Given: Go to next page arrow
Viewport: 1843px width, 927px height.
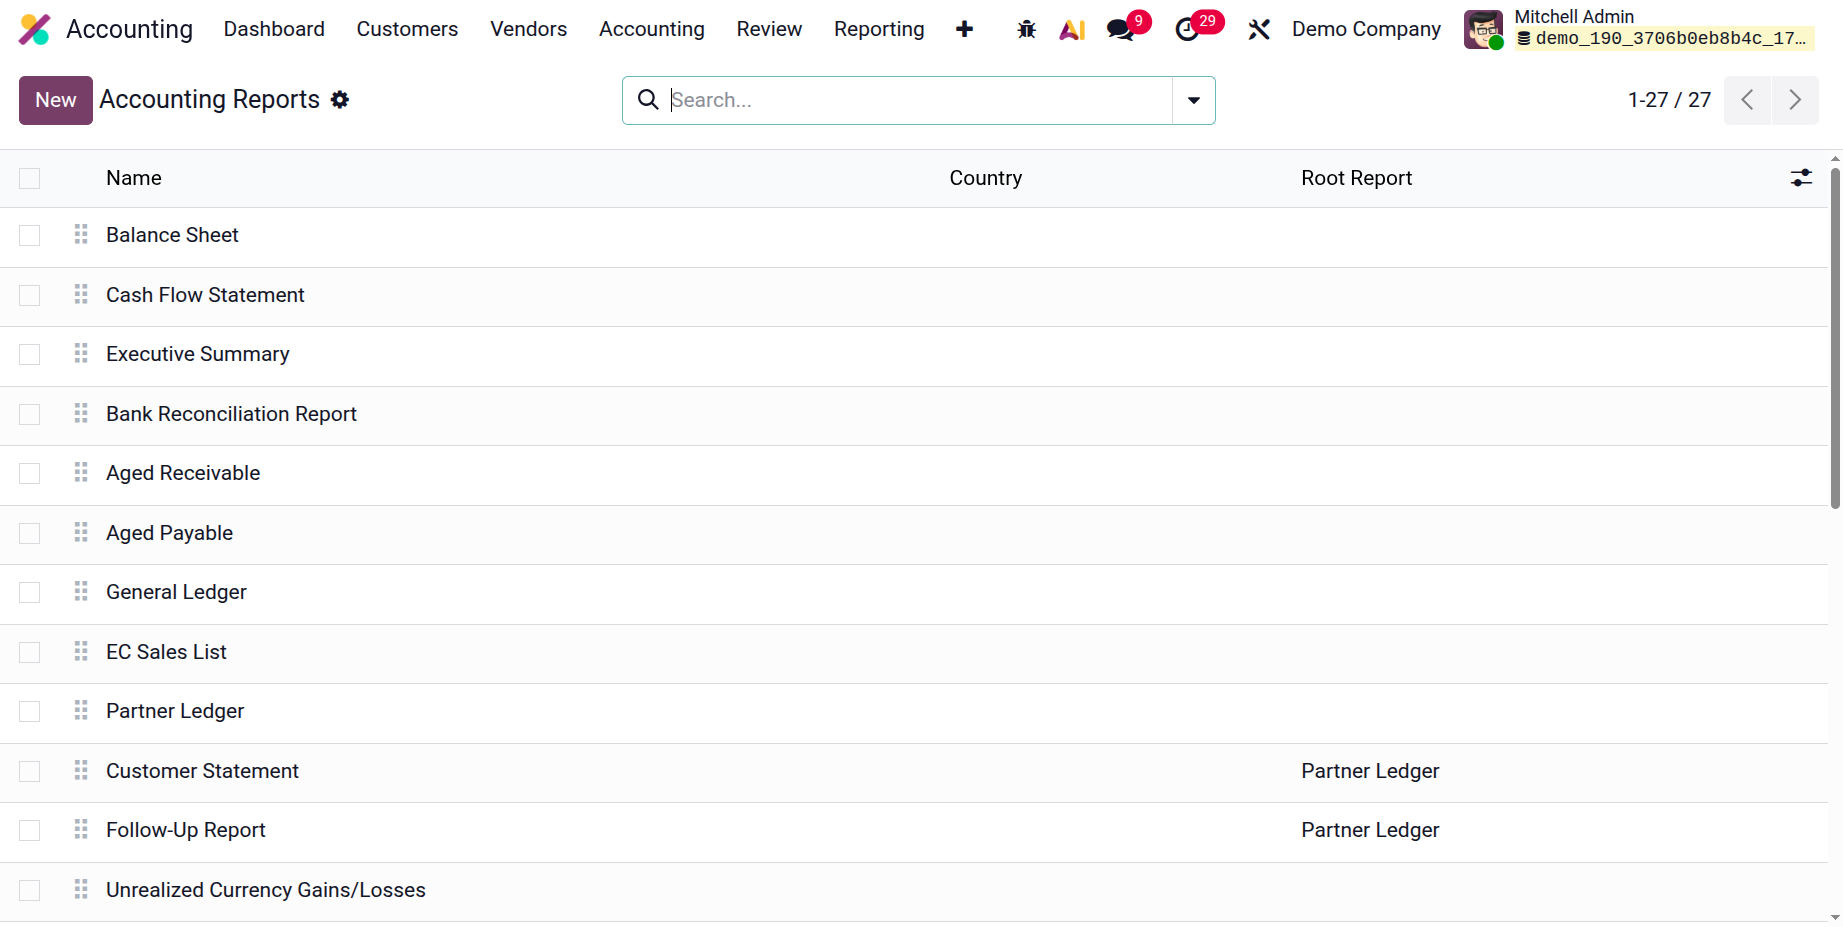Looking at the screenshot, I should (x=1795, y=100).
